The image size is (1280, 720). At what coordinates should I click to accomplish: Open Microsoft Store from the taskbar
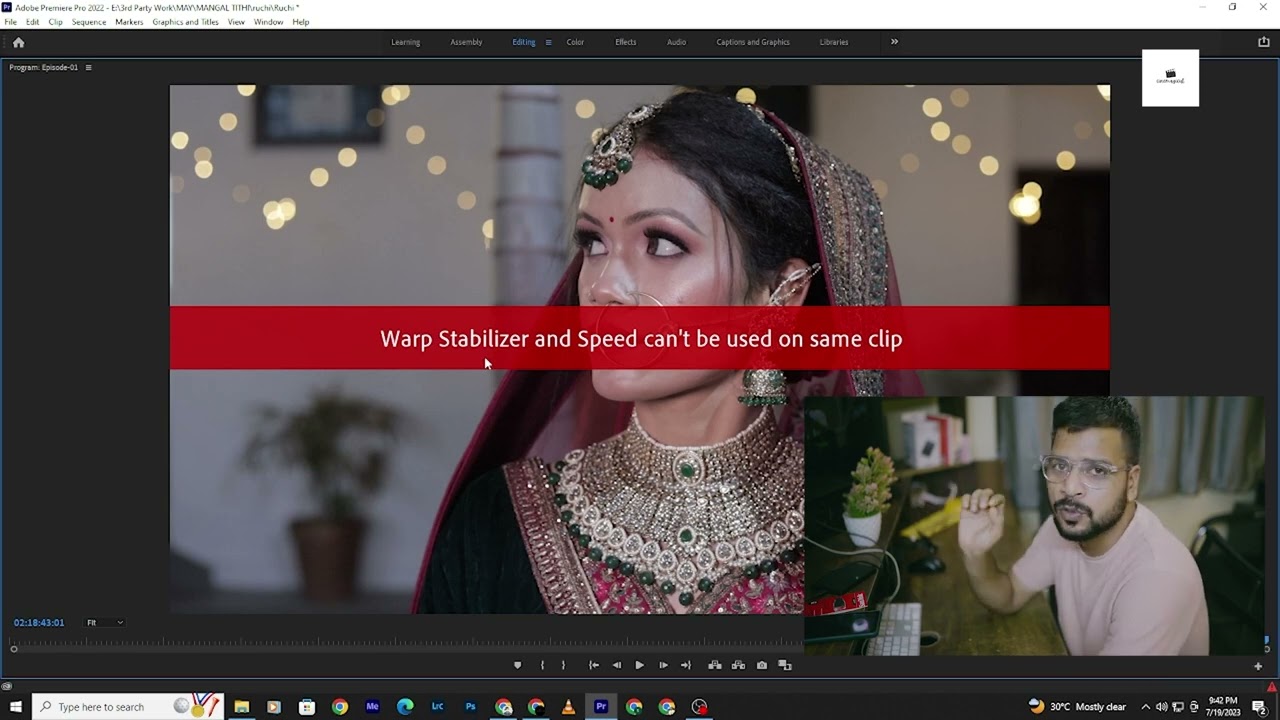pos(307,707)
